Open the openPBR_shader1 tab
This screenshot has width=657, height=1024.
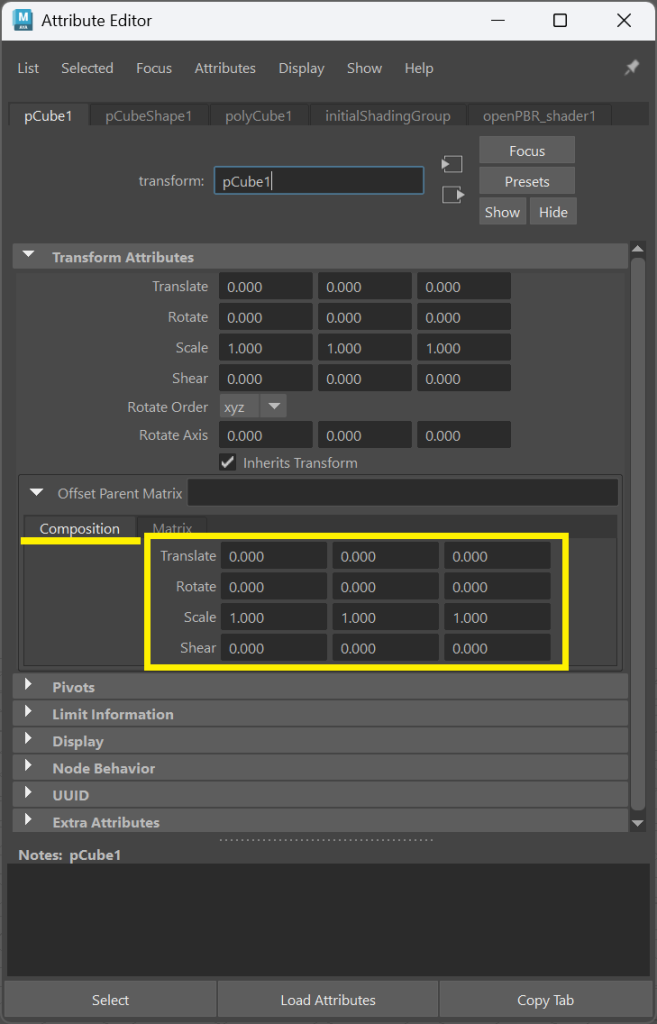click(539, 116)
